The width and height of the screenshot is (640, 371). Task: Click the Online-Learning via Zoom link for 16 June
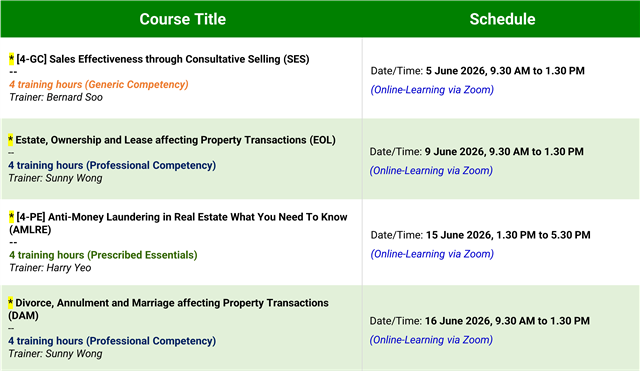[431, 340]
